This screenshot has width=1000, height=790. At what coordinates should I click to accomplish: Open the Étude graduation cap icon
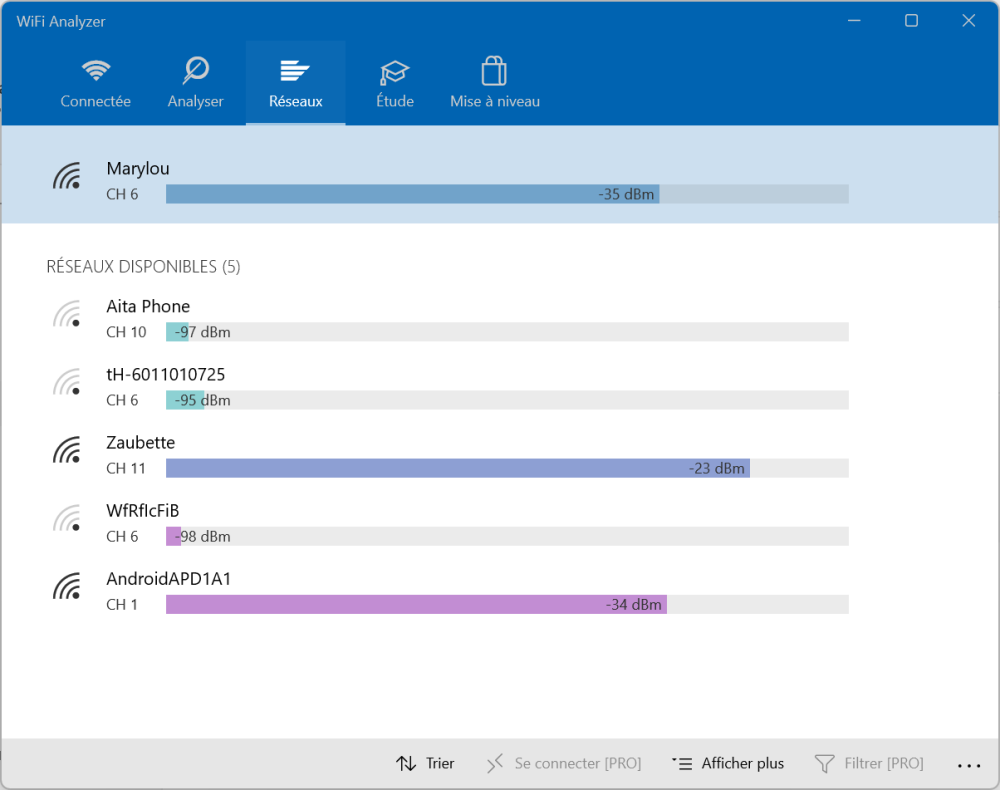[x=395, y=72]
